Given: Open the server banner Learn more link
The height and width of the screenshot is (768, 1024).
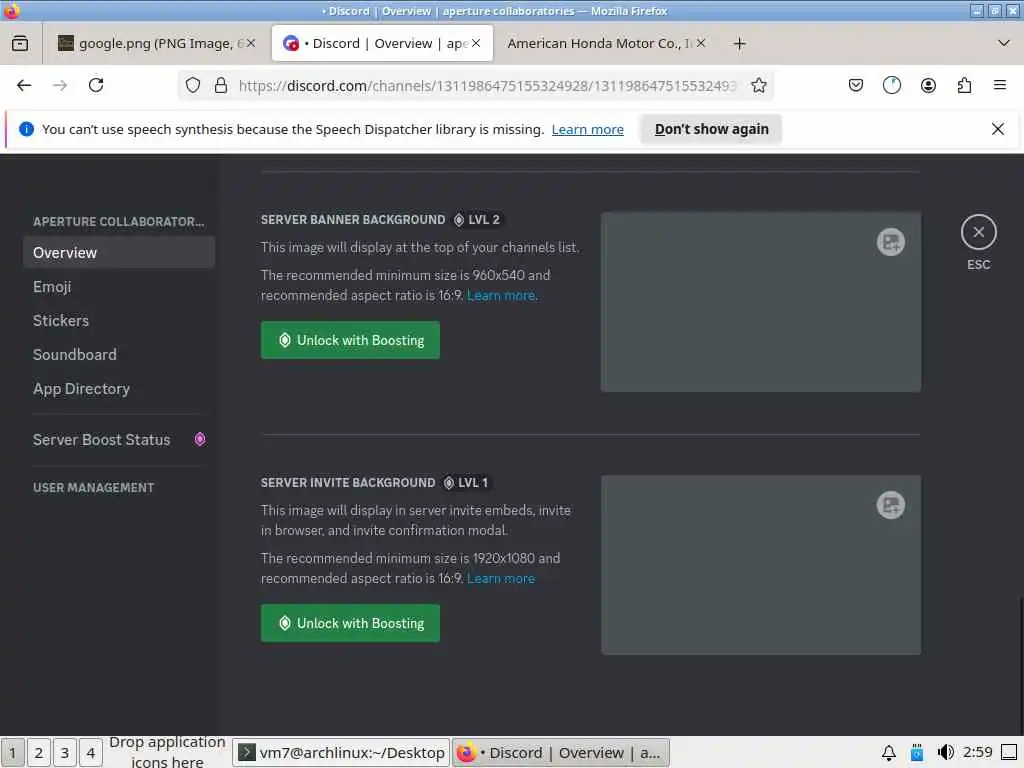Looking at the screenshot, I should pyautogui.click(x=502, y=296).
